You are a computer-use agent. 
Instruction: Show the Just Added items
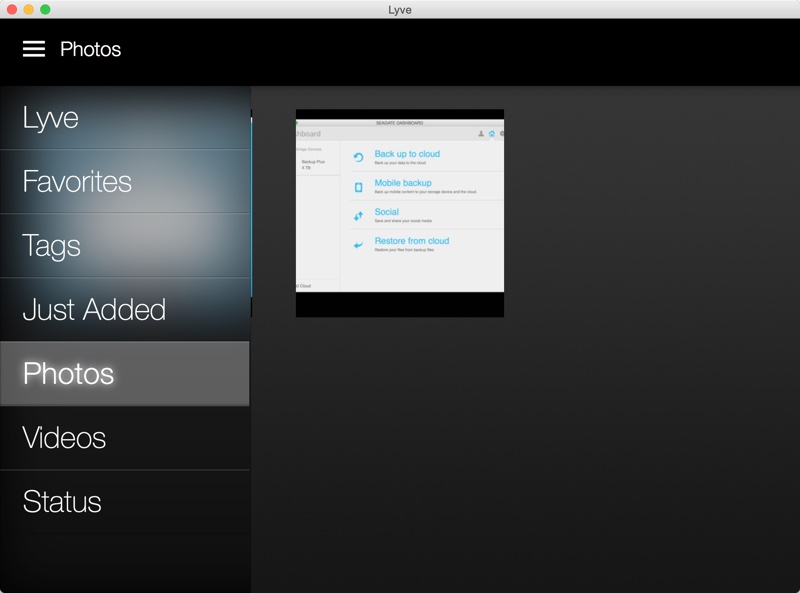(125, 310)
